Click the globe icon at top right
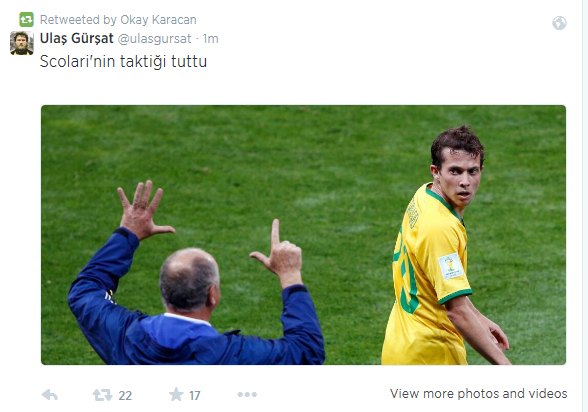 point(559,23)
